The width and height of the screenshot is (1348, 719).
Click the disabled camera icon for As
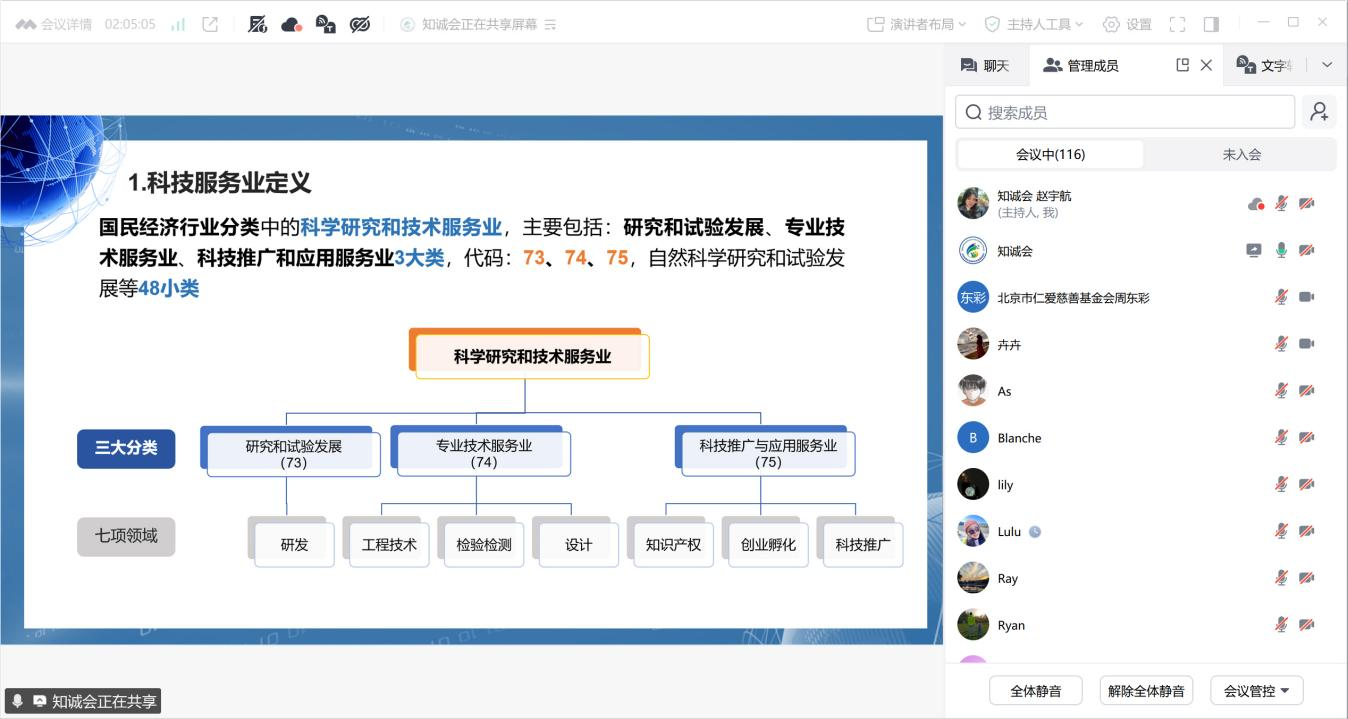tap(1306, 391)
